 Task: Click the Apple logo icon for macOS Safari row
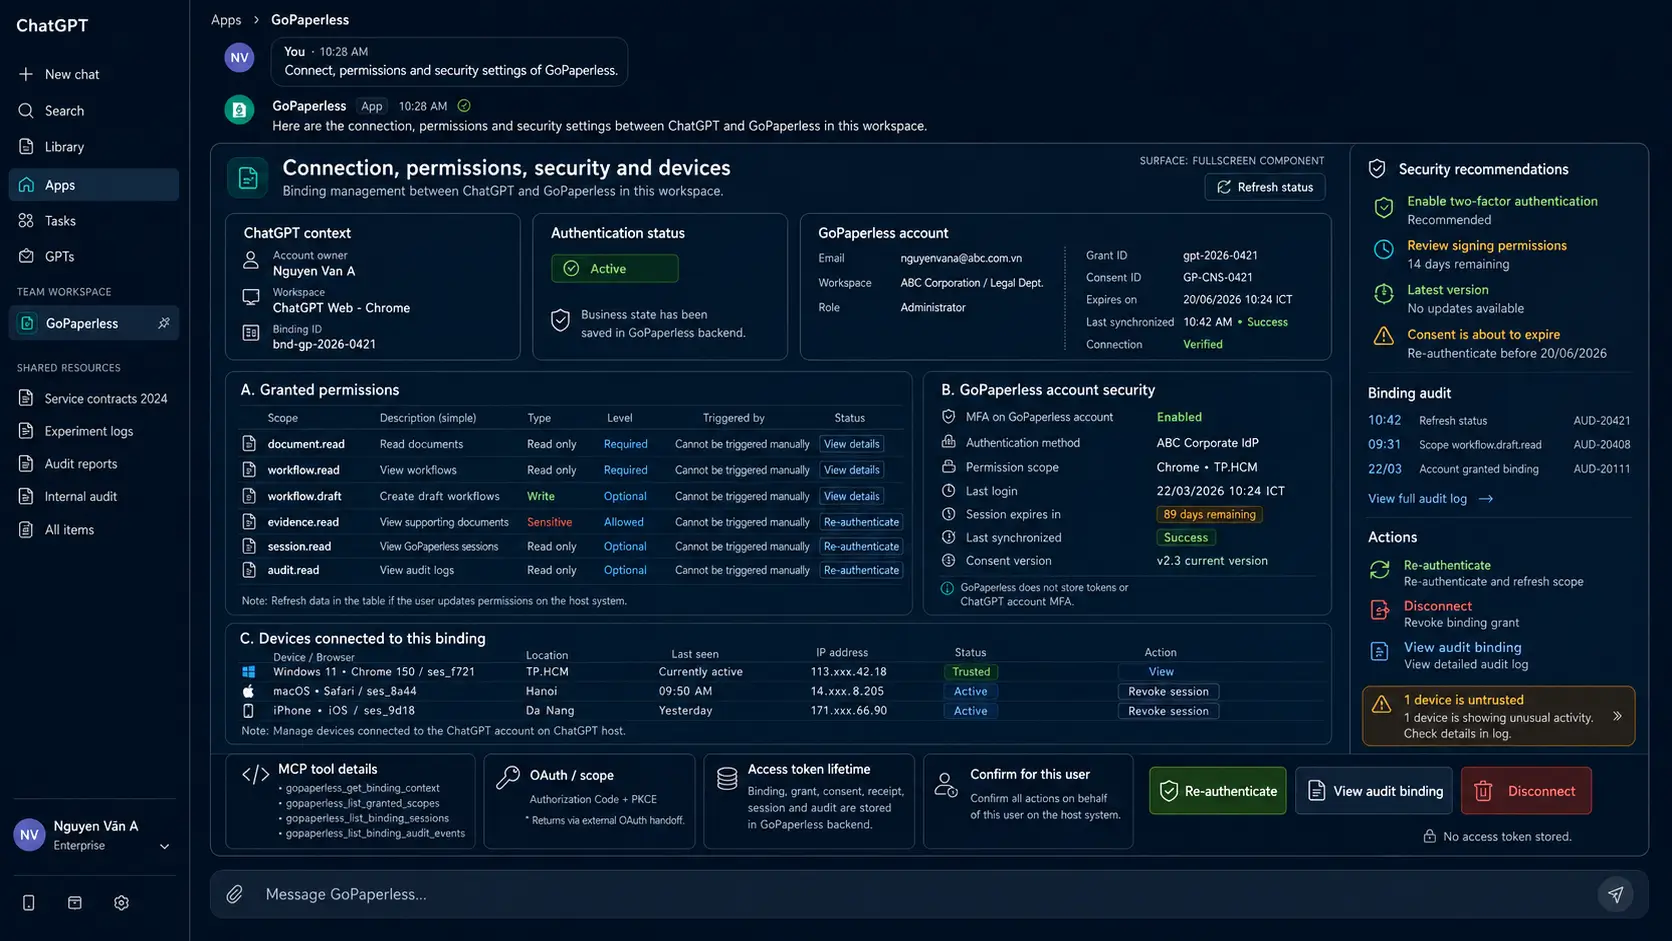point(249,691)
